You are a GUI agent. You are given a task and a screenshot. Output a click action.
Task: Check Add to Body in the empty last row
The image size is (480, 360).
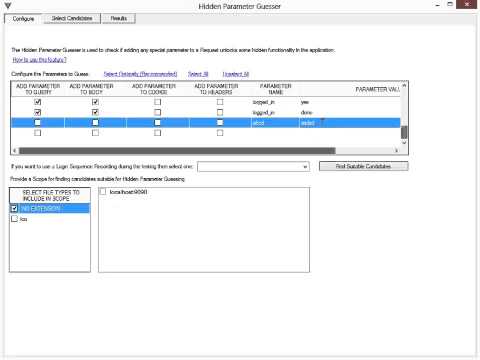click(x=95, y=133)
